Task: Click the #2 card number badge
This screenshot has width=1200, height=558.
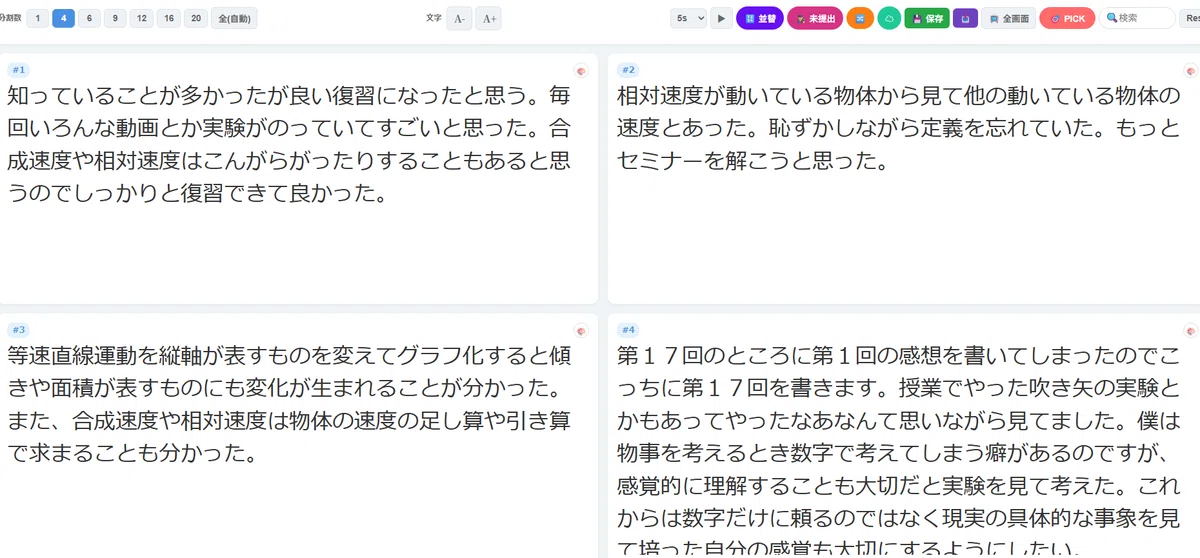Action: tap(628, 70)
